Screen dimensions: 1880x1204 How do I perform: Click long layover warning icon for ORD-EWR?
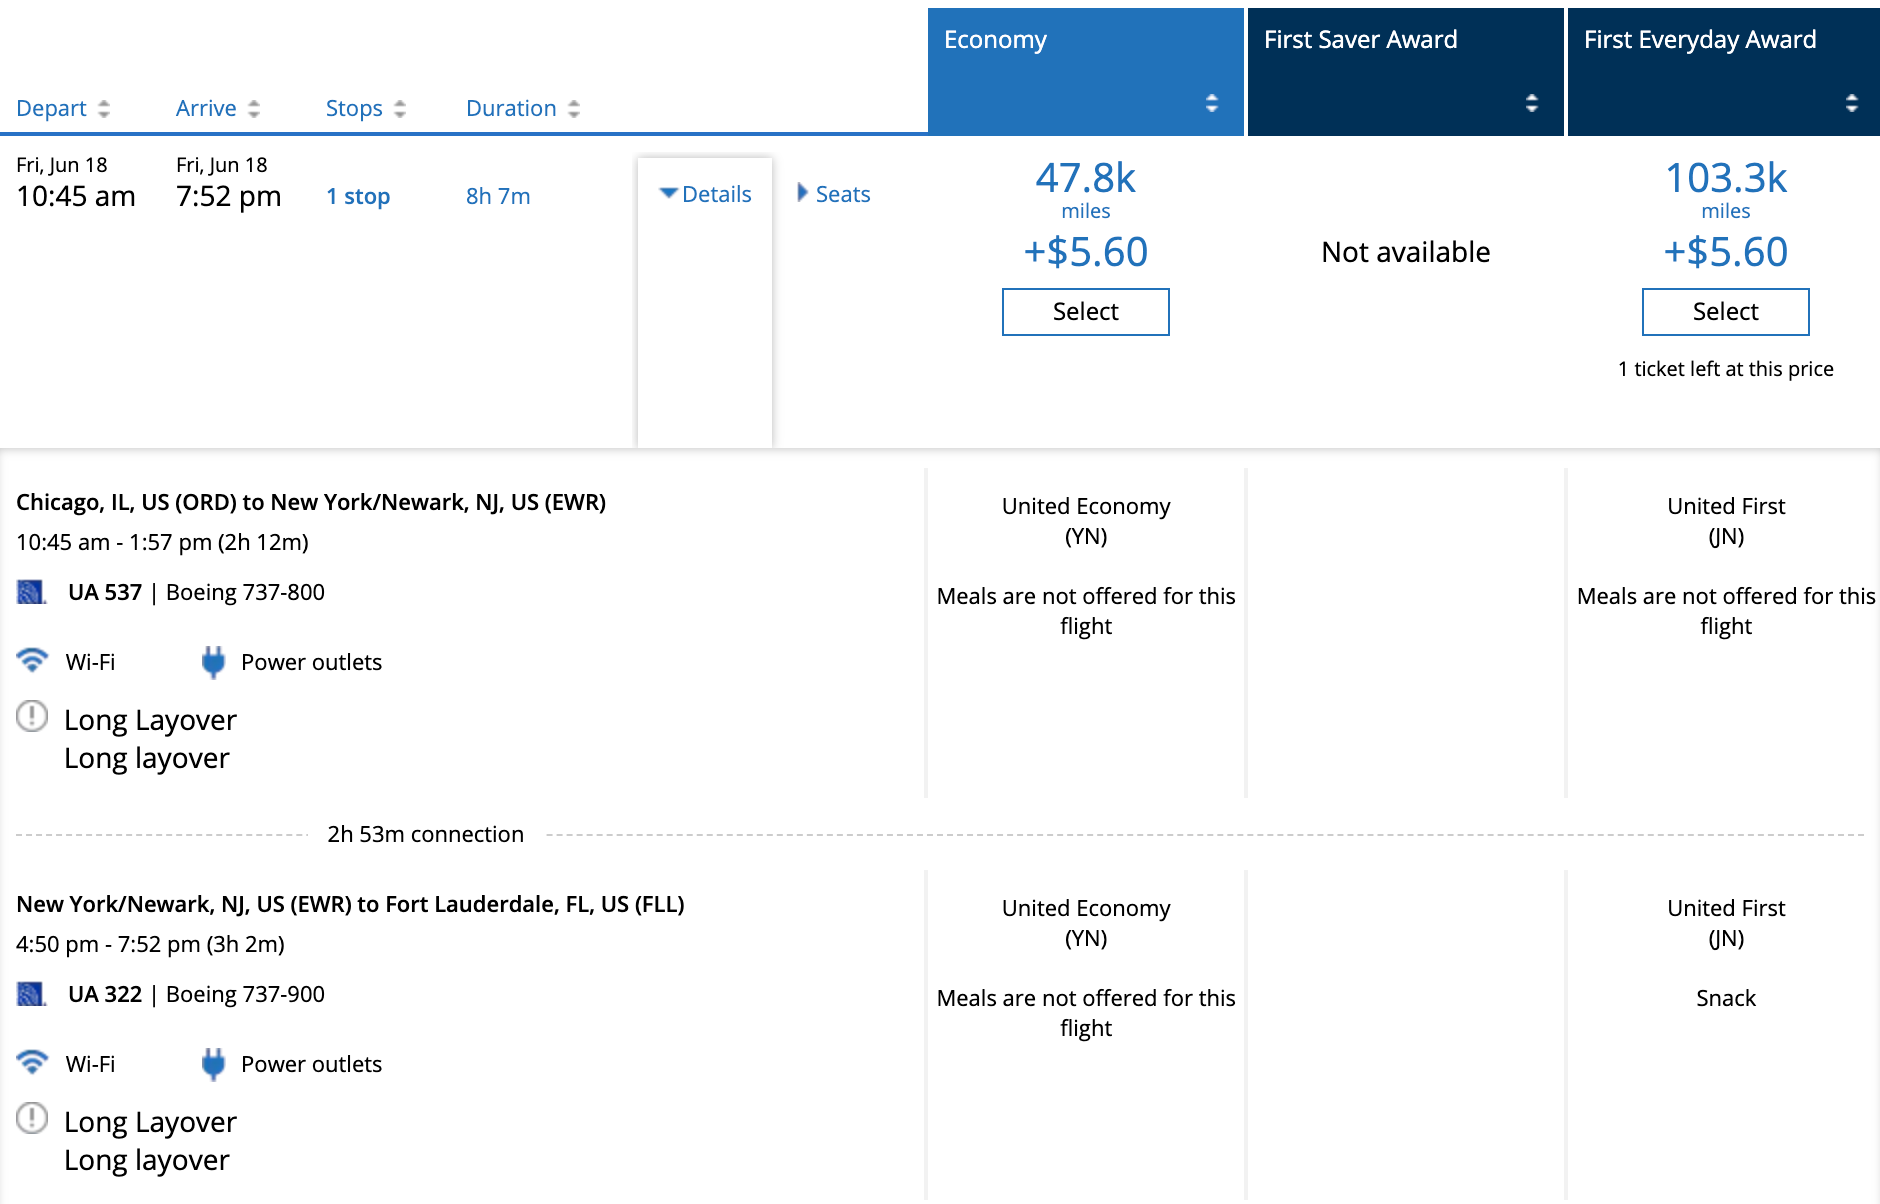[32, 716]
